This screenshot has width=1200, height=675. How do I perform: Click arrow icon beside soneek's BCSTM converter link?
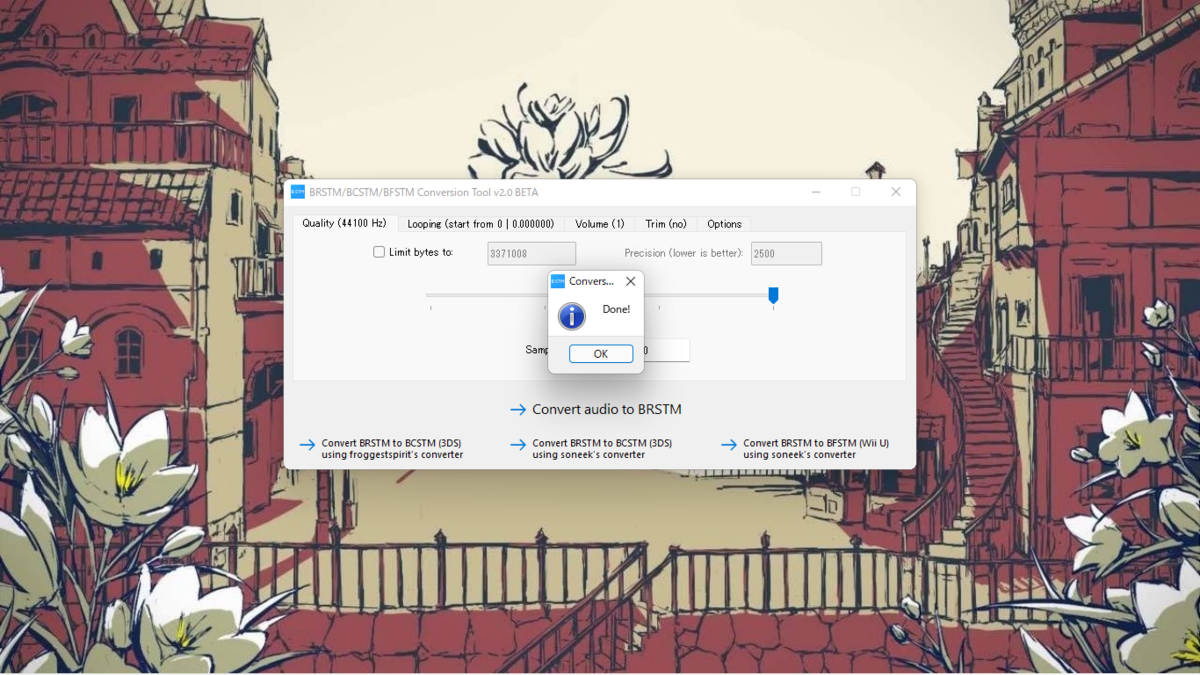[x=518, y=445]
